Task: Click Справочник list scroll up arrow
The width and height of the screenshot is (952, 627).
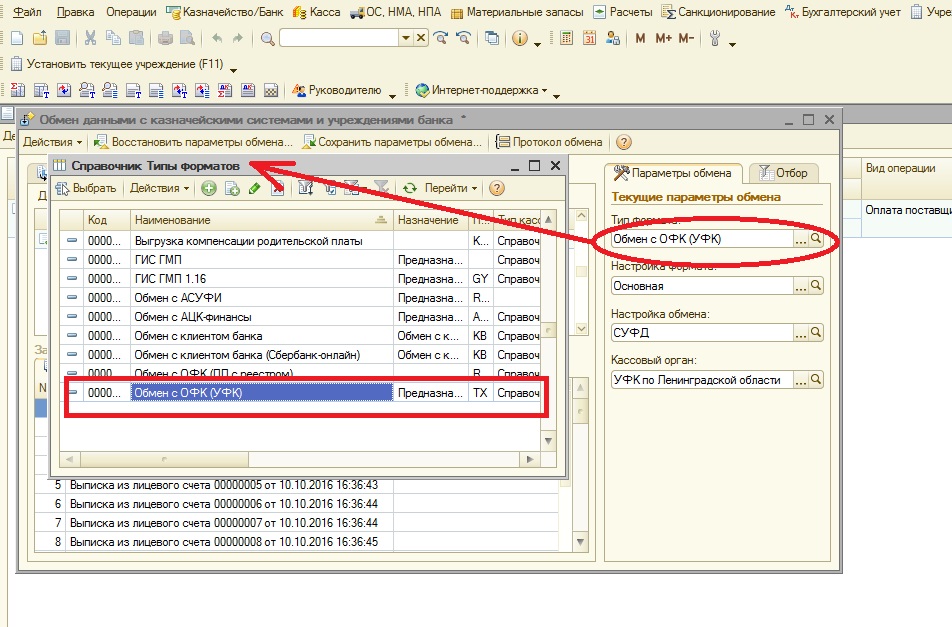Action: pyautogui.click(x=548, y=219)
